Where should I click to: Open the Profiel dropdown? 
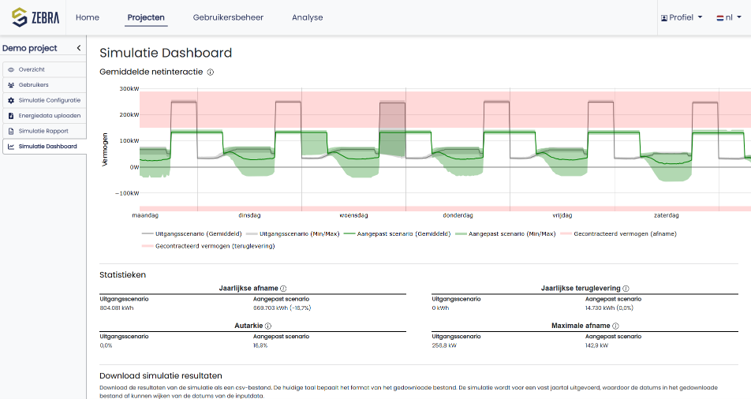pos(681,17)
